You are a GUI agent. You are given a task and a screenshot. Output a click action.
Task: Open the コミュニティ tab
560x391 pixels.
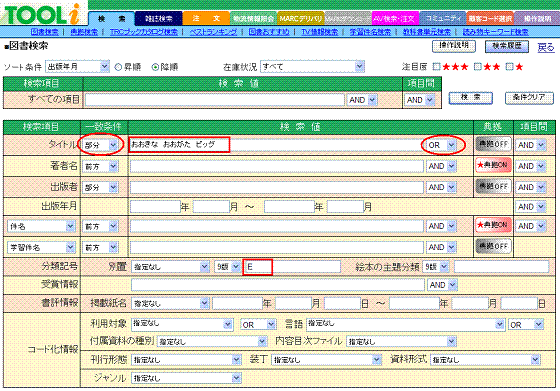point(442,19)
